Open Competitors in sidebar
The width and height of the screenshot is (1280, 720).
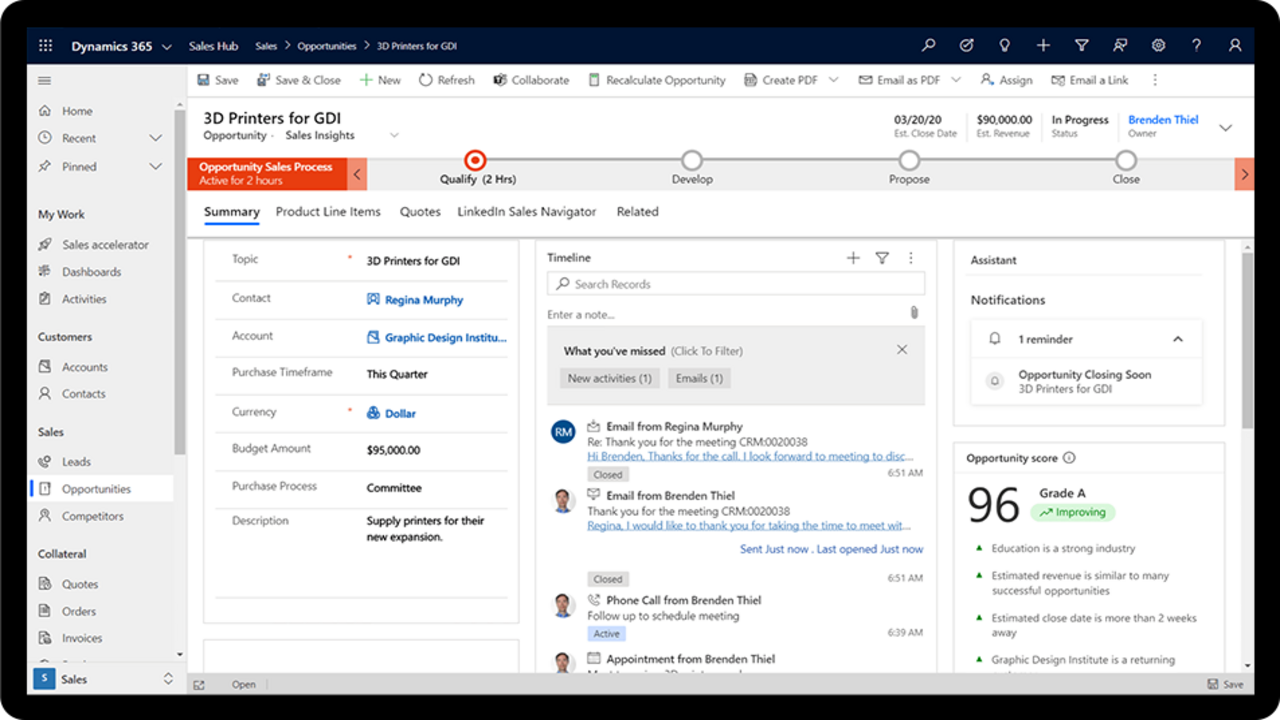(x=93, y=516)
